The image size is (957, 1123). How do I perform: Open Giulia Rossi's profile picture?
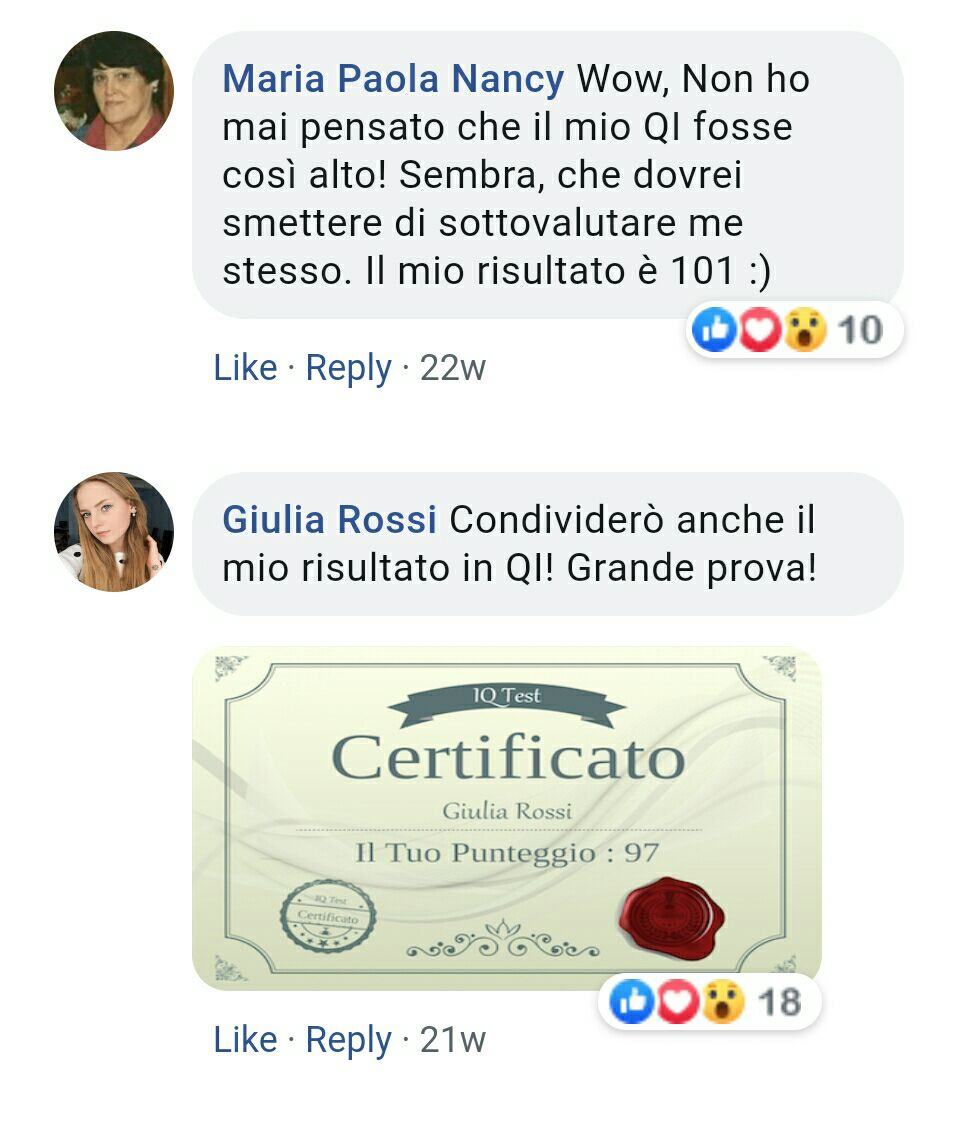tap(114, 531)
